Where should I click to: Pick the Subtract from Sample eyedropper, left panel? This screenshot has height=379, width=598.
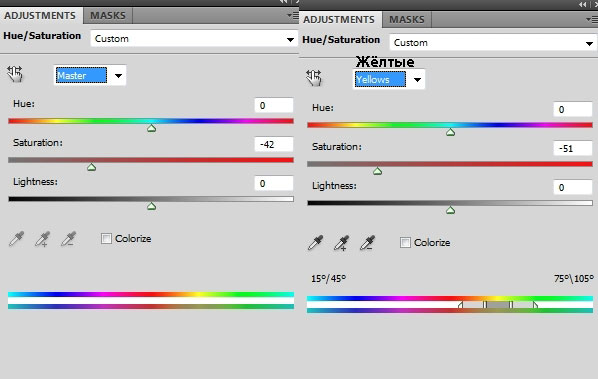click(x=69, y=239)
